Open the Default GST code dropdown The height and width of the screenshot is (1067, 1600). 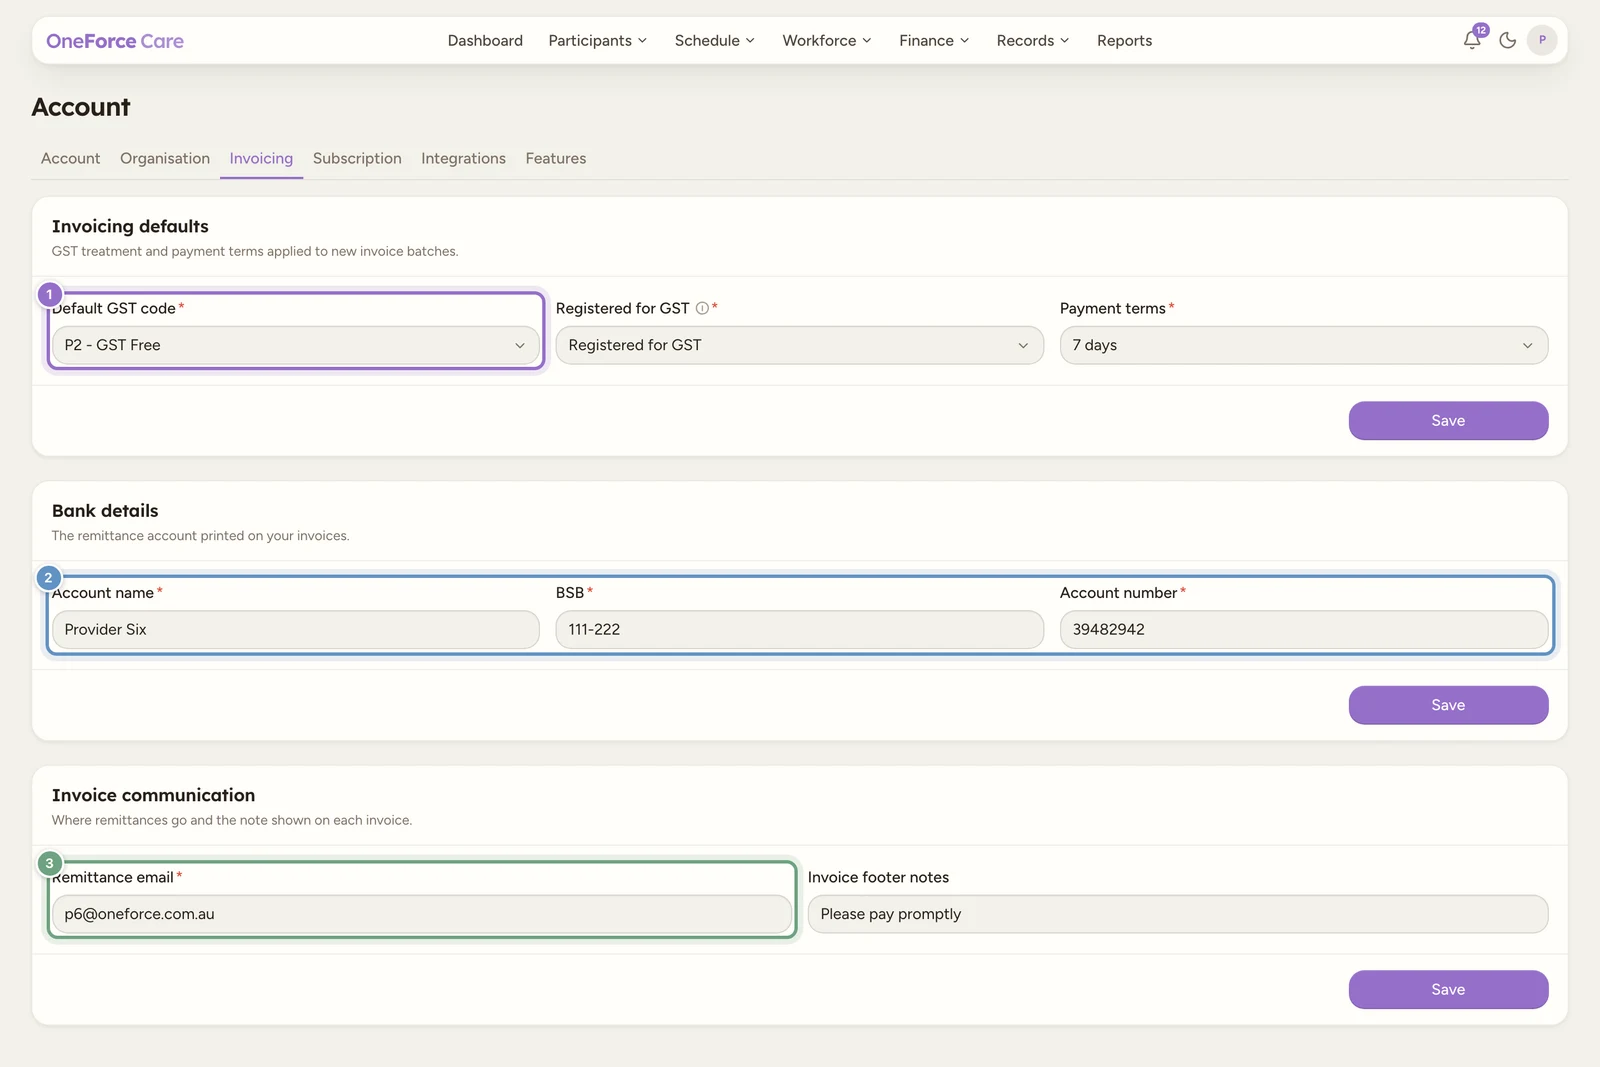[296, 345]
